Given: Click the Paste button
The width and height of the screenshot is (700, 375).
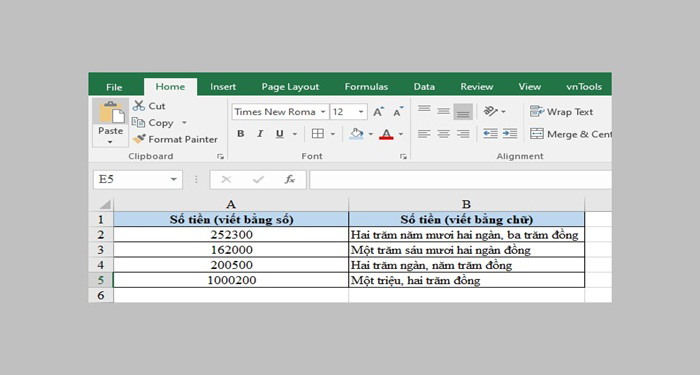Looking at the screenshot, I should click(x=111, y=123).
